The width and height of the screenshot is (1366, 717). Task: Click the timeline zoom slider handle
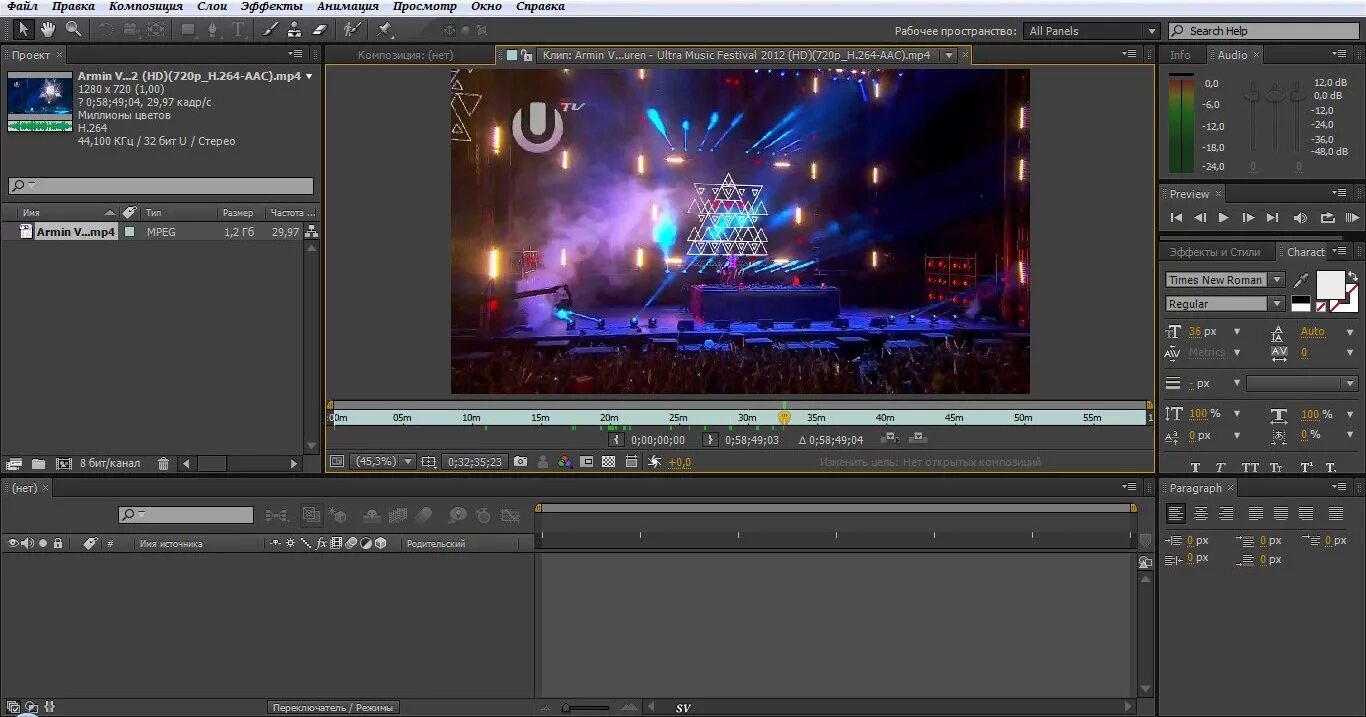567,708
